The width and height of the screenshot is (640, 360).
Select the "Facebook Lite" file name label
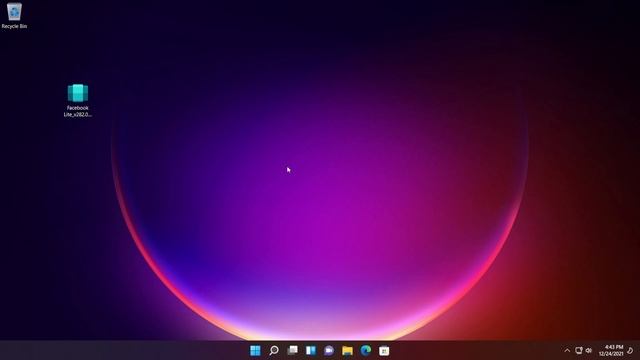click(78, 111)
